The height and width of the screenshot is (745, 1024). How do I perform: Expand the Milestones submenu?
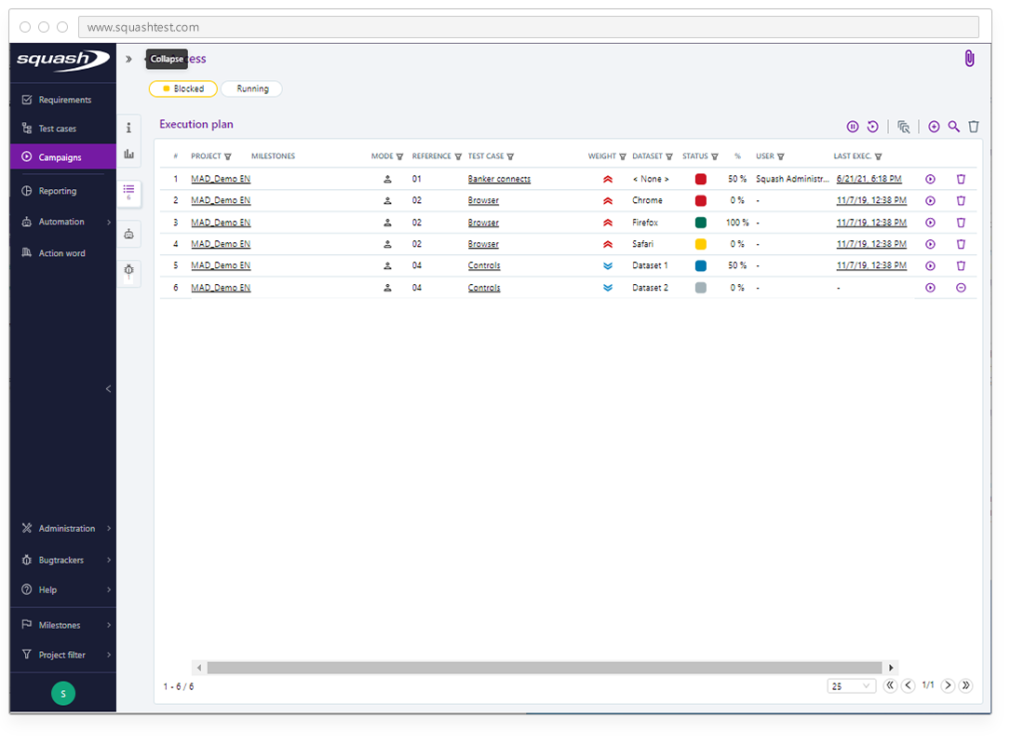[x=108, y=625]
